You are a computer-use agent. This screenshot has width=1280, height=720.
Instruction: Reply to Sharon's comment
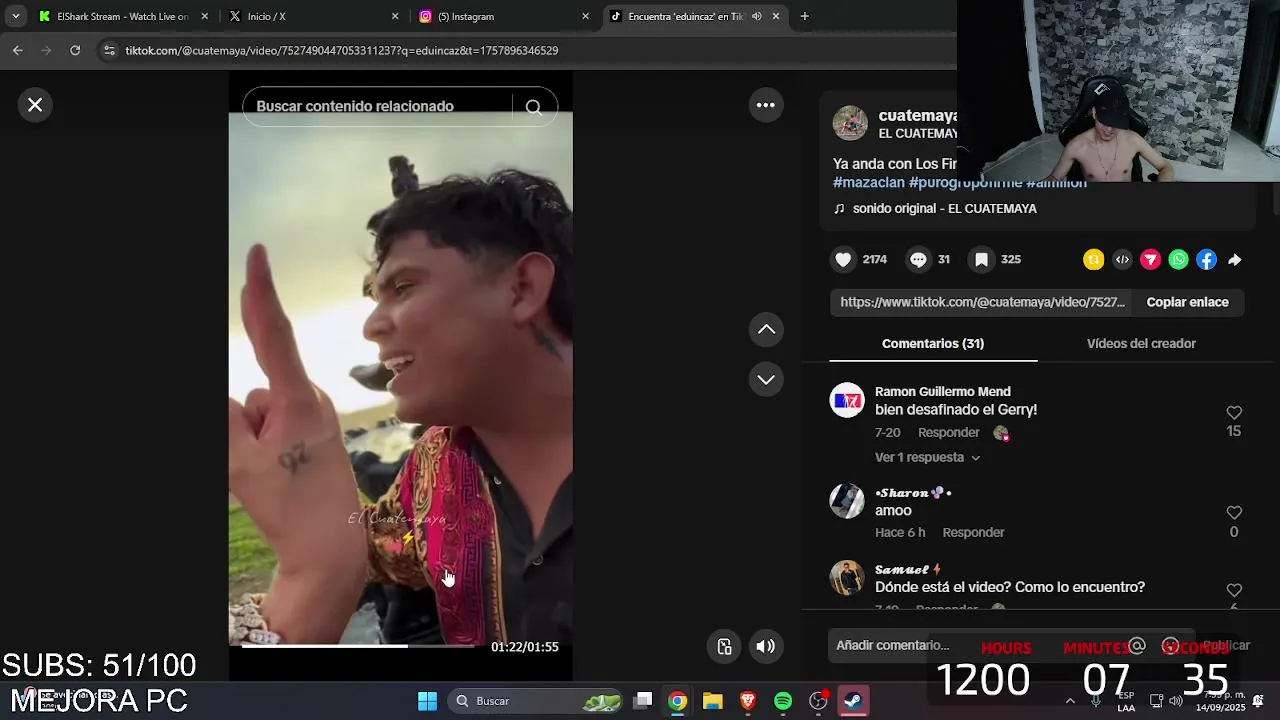973,533
